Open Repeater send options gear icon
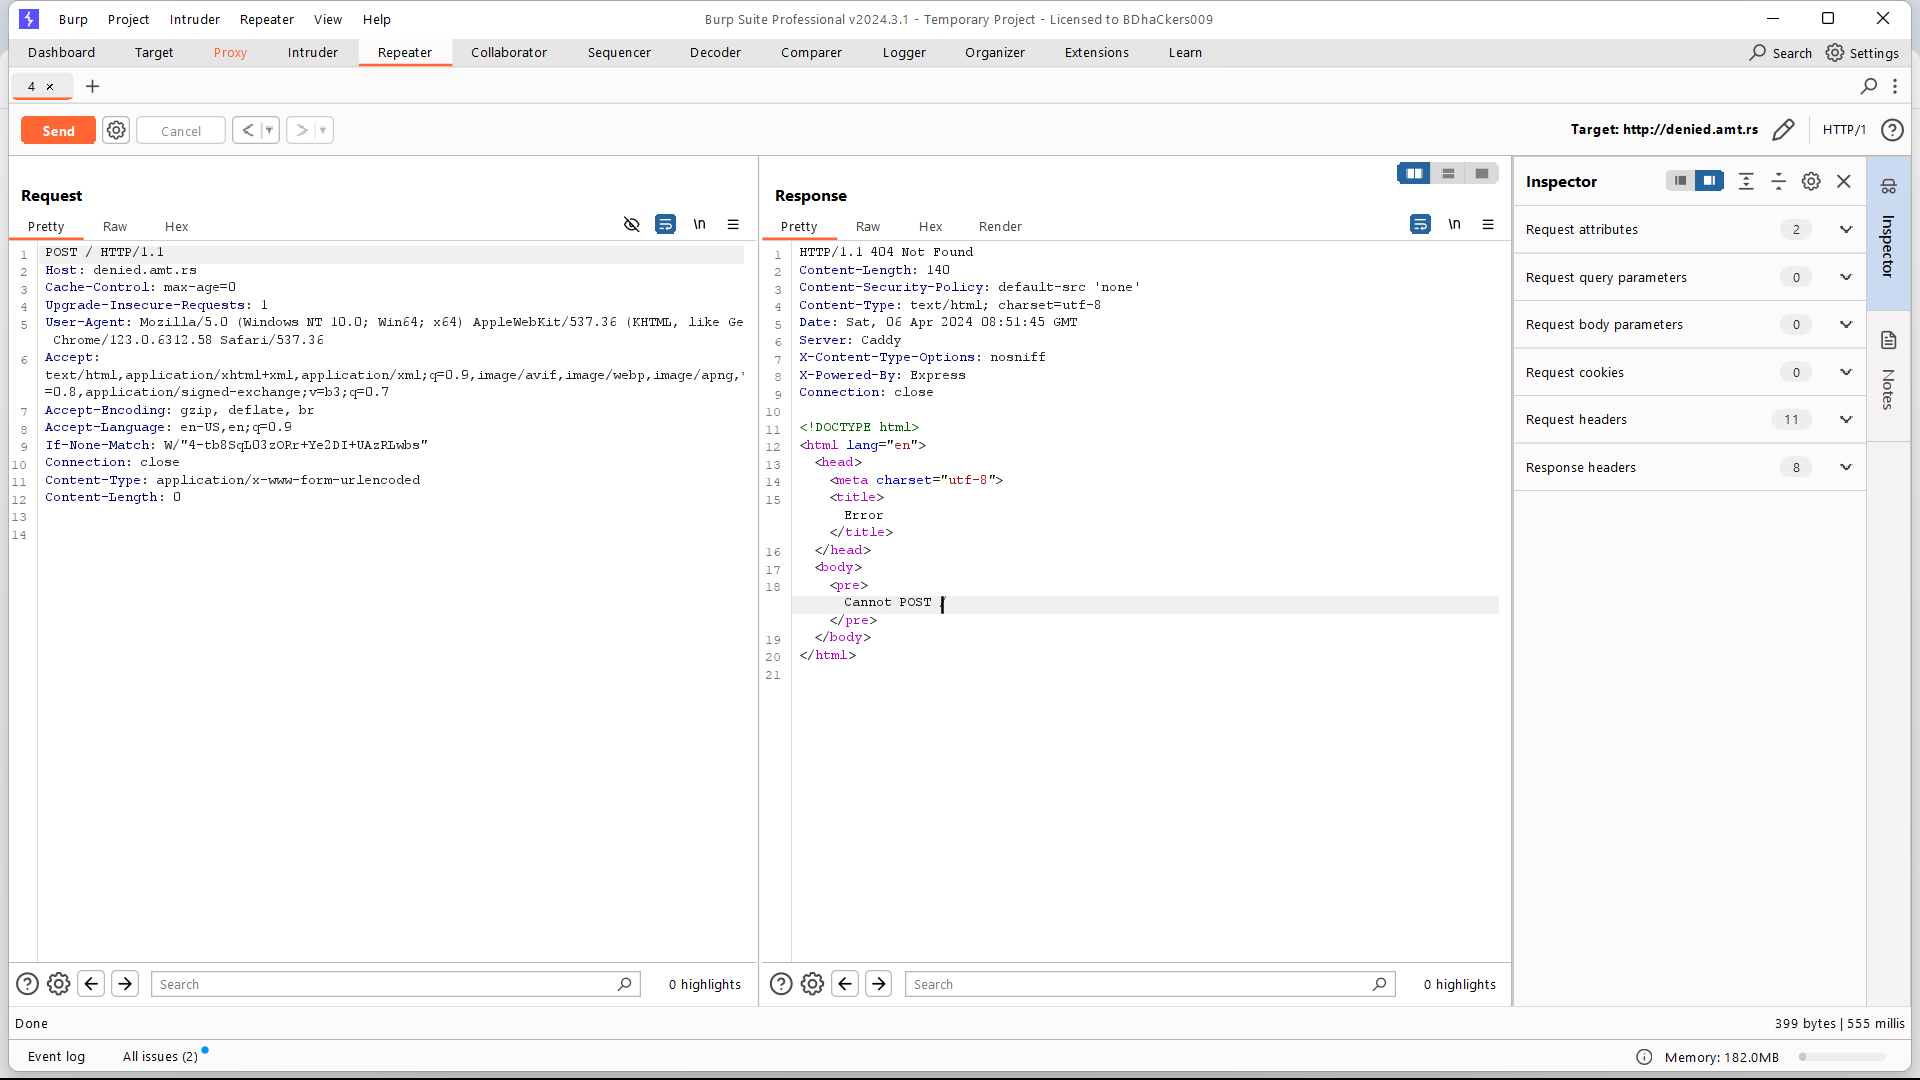Viewport: 1920px width, 1080px height. point(116,130)
